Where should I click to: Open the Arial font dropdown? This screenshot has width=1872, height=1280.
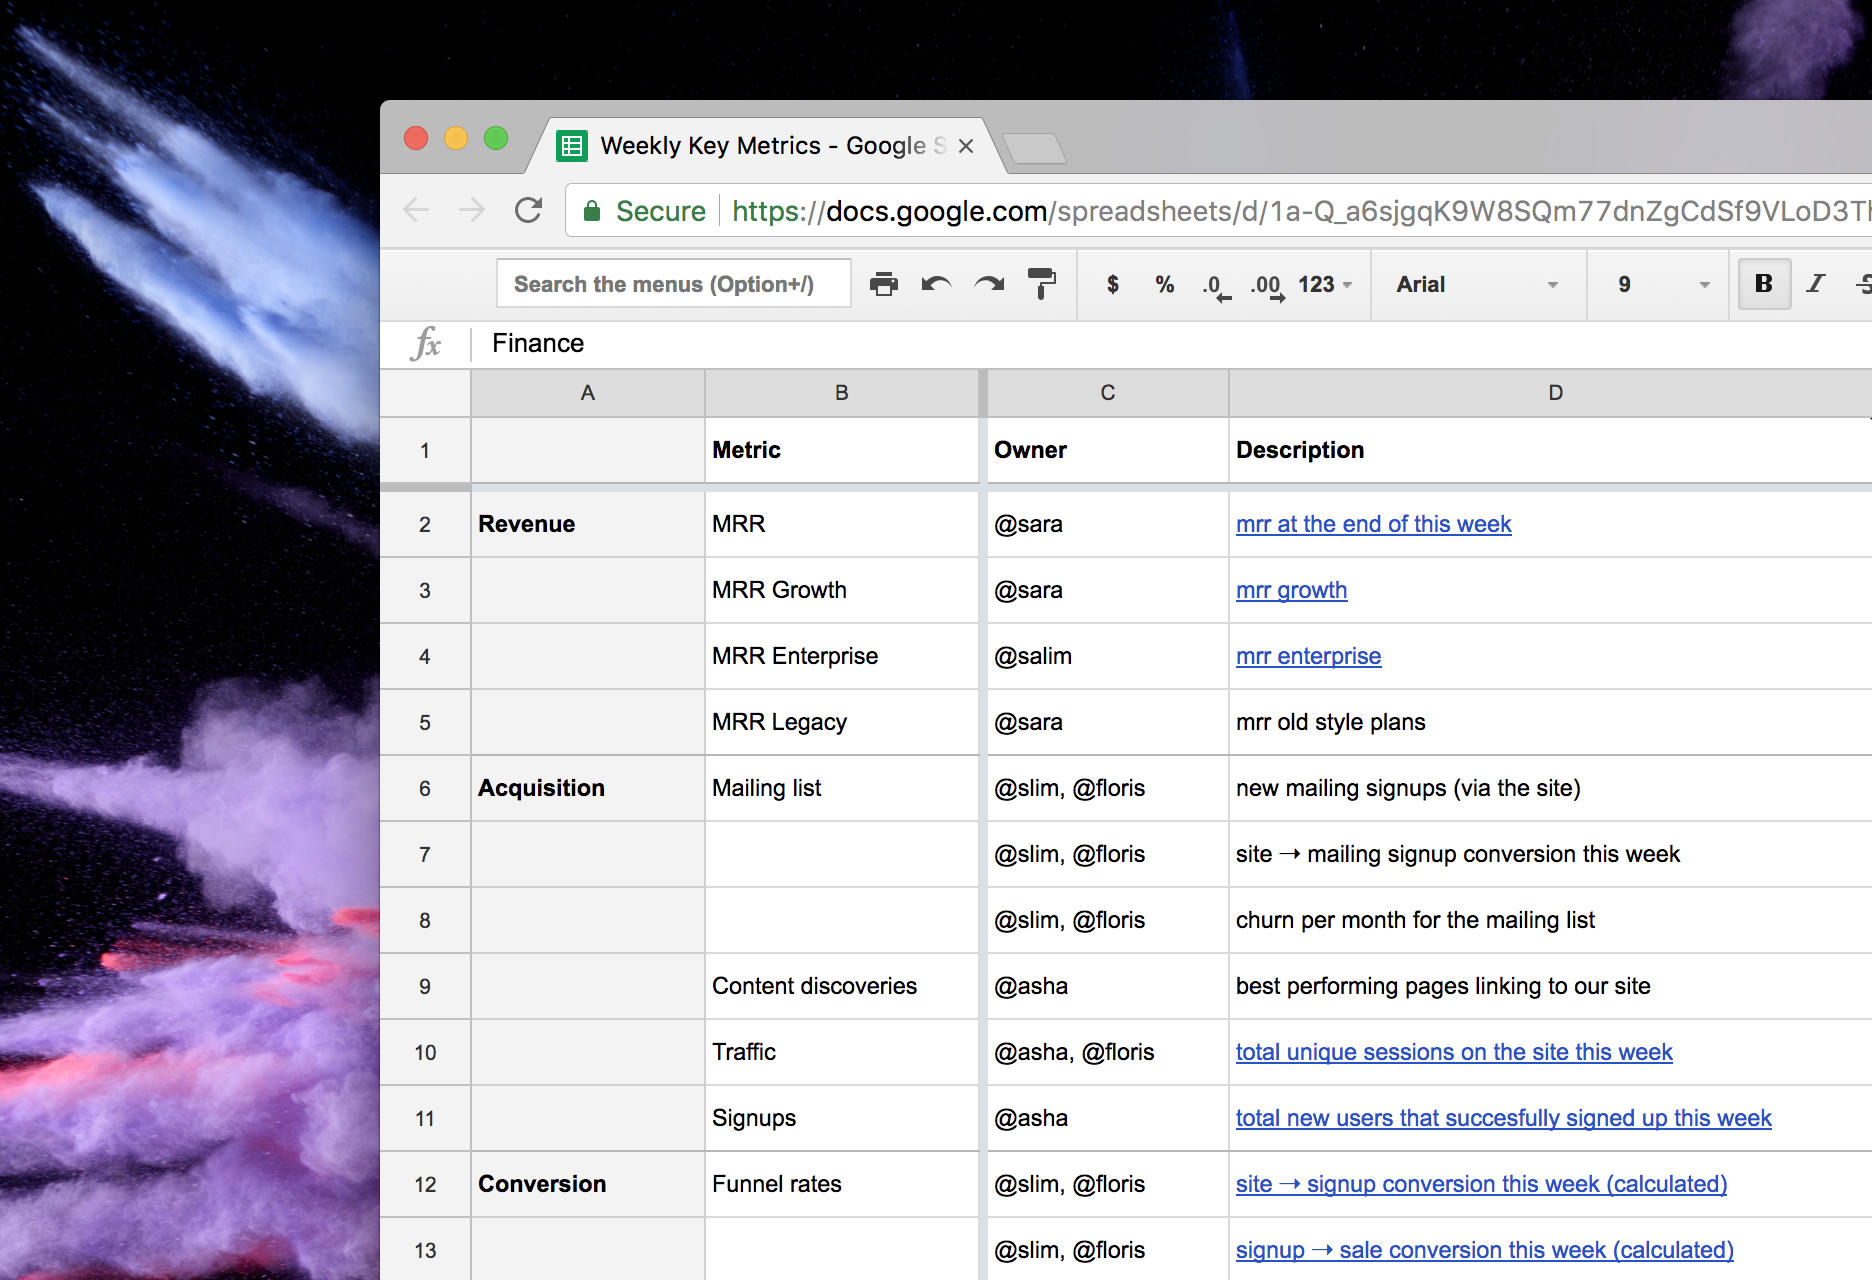(1476, 285)
